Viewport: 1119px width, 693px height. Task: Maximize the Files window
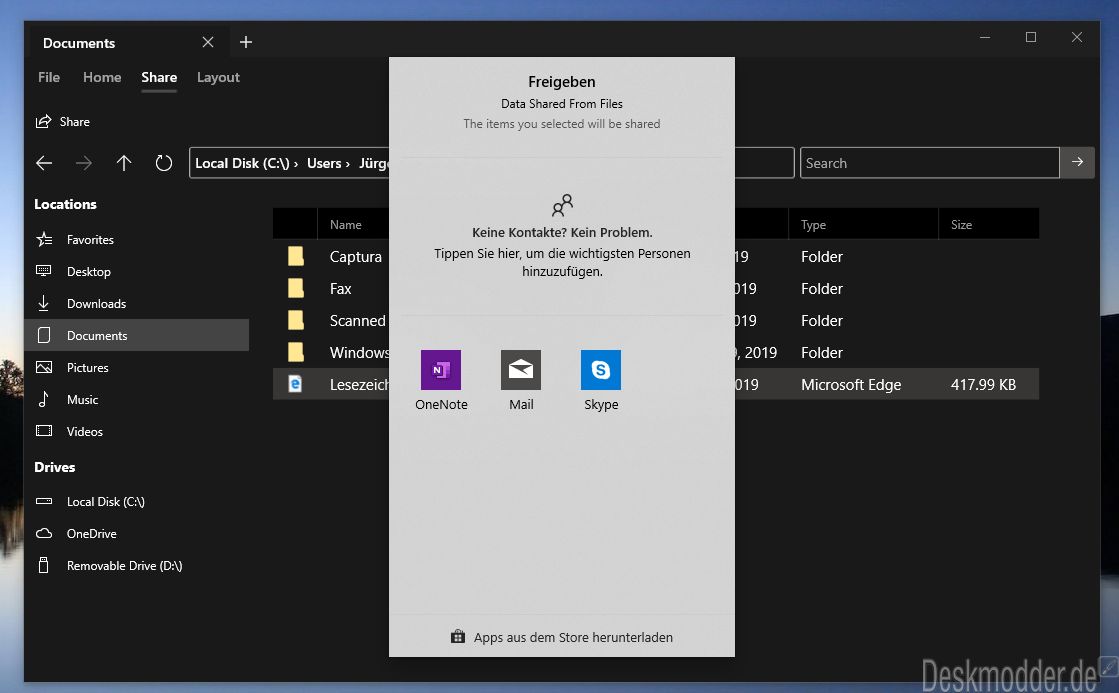tap(1031, 37)
